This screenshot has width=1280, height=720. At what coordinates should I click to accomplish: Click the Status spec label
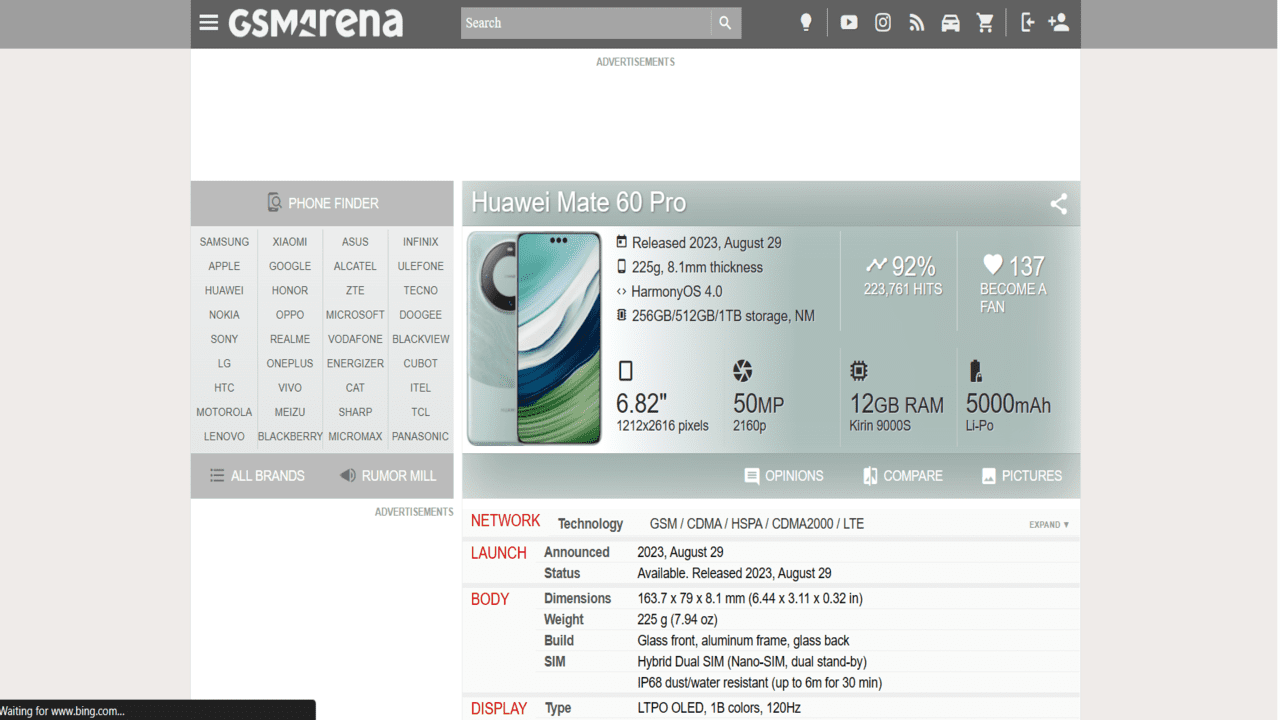[x=561, y=574]
